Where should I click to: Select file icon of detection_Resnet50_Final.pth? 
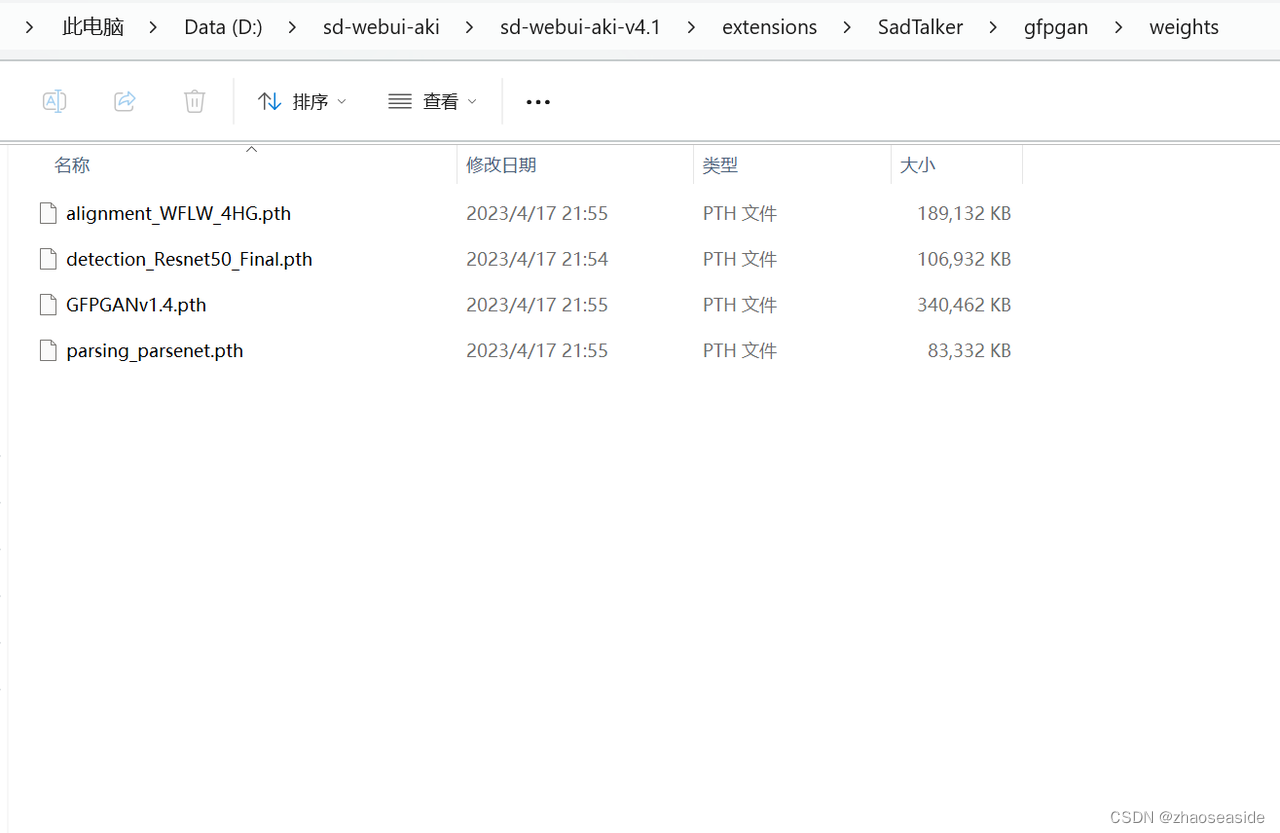click(48, 259)
